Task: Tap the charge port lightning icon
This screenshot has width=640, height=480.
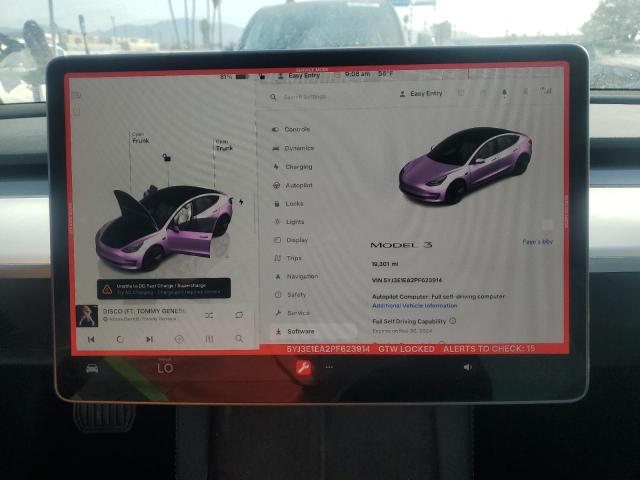Action: click(x=241, y=202)
